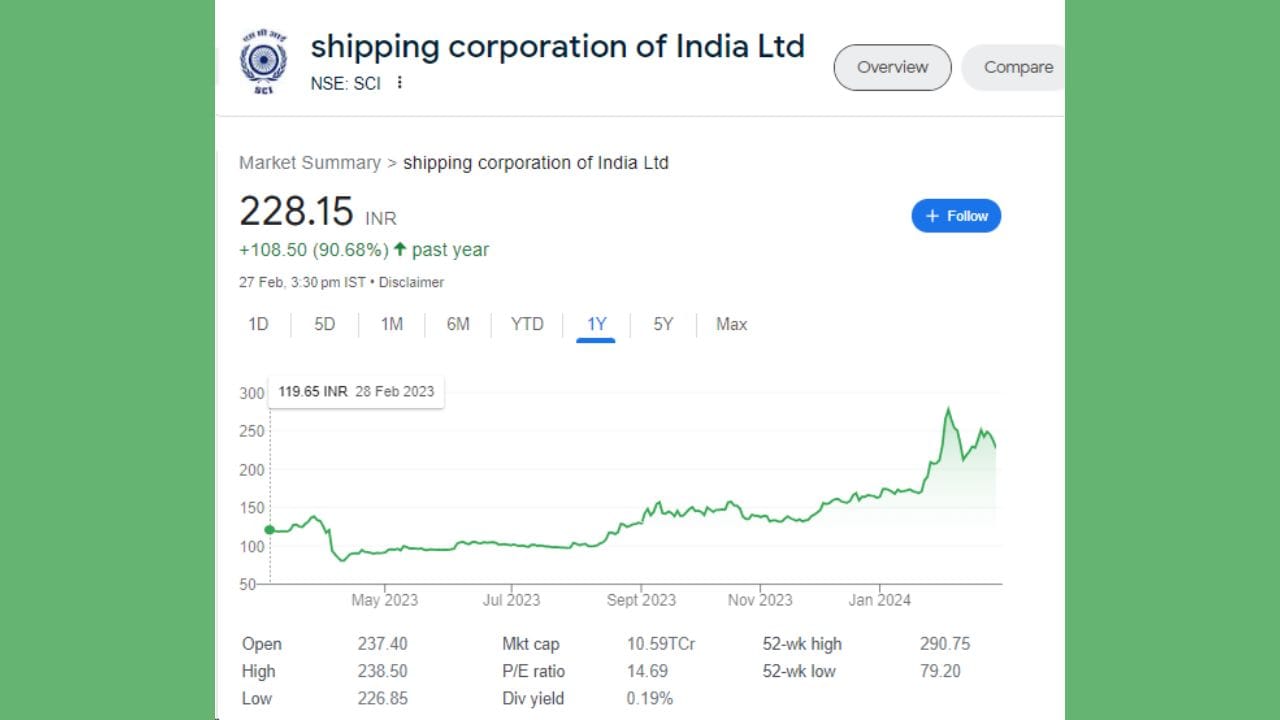Open the three-dot menu beside NSE: SCI
The image size is (1280, 720).
click(400, 83)
